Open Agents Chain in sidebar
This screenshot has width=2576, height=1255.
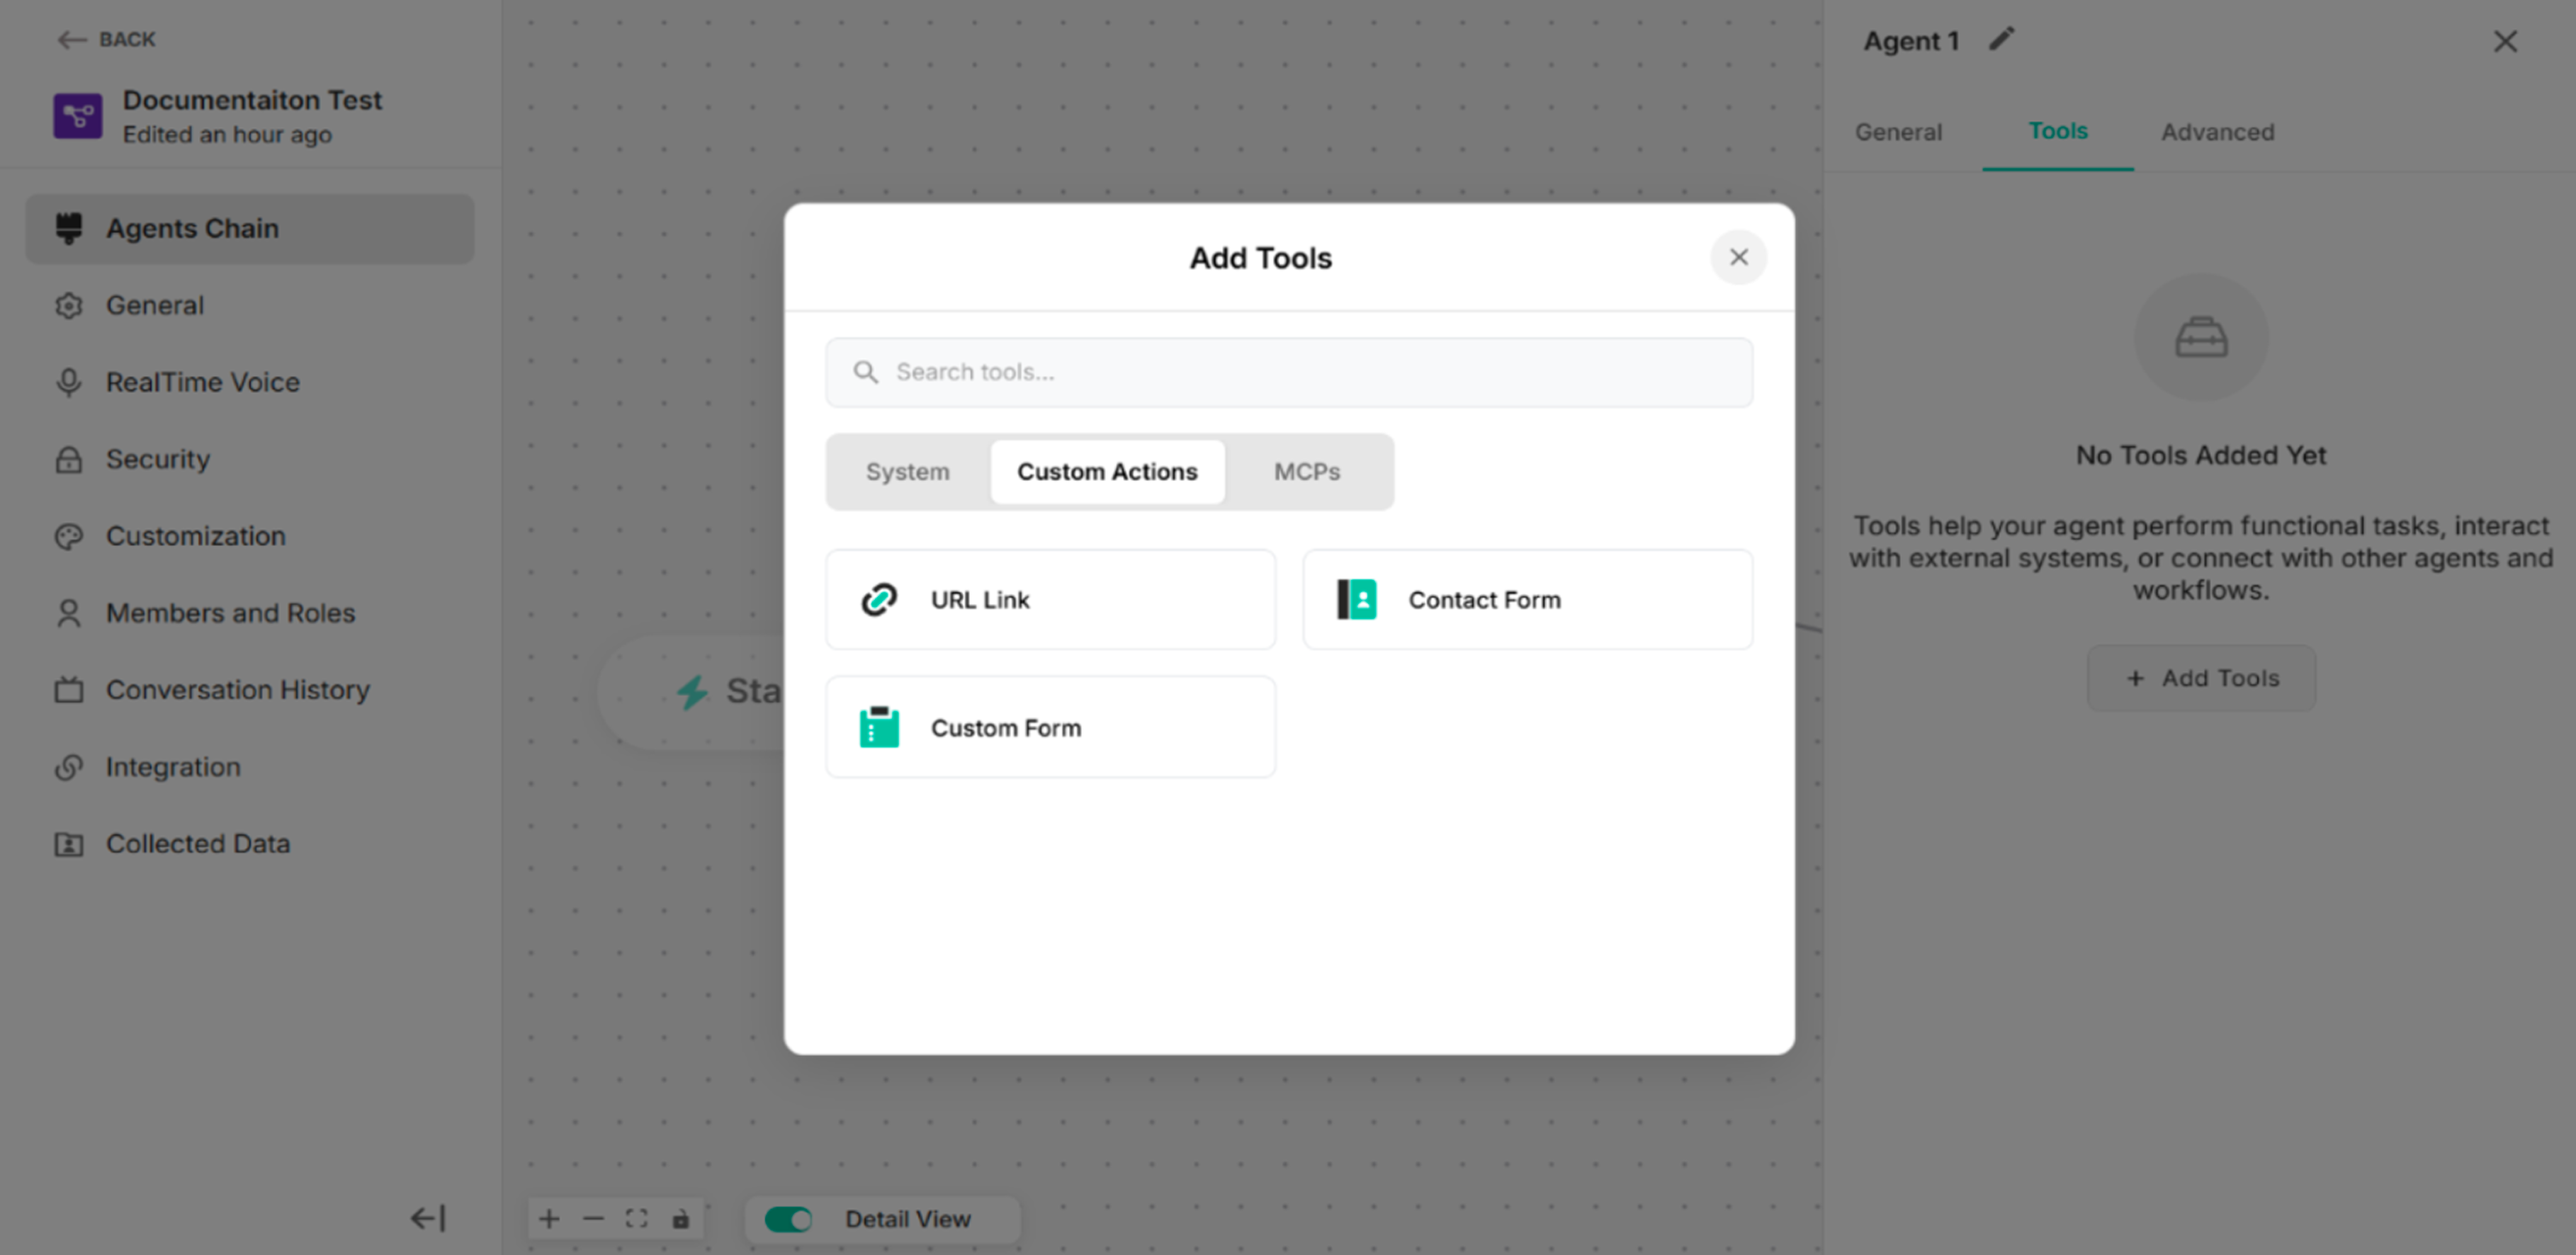point(249,229)
